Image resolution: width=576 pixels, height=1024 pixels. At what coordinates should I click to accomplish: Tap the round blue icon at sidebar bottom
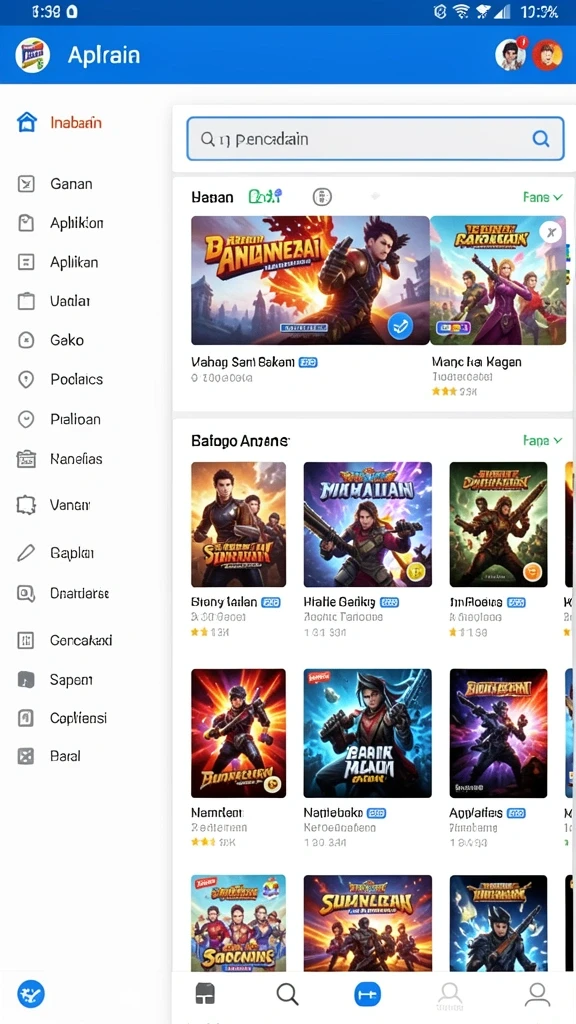click(31, 995)
